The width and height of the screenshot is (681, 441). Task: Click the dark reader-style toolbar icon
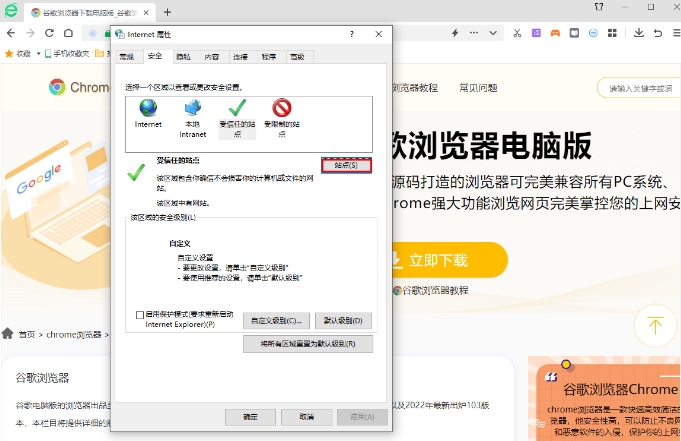click(x=574, y=33)
